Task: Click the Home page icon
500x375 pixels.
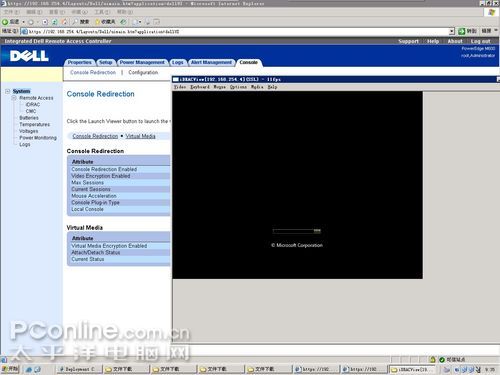Action: (x=64, y=22)
